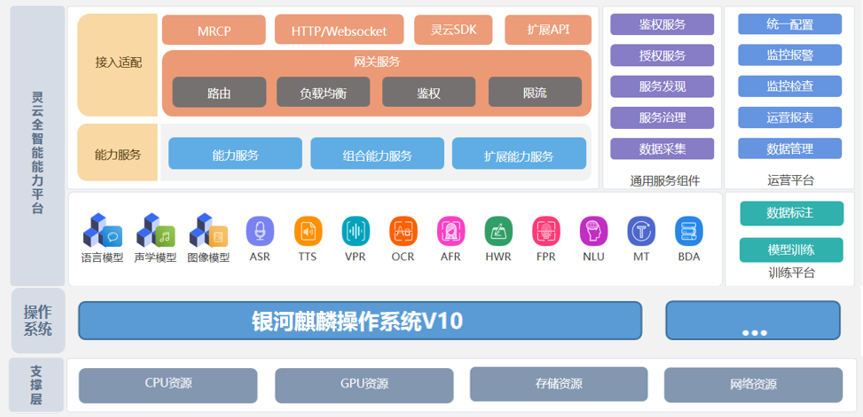Viewport: 863px width, 417px height.
Task: Select the FPR fingerprint icon
Action: click(x=546, y=231)
